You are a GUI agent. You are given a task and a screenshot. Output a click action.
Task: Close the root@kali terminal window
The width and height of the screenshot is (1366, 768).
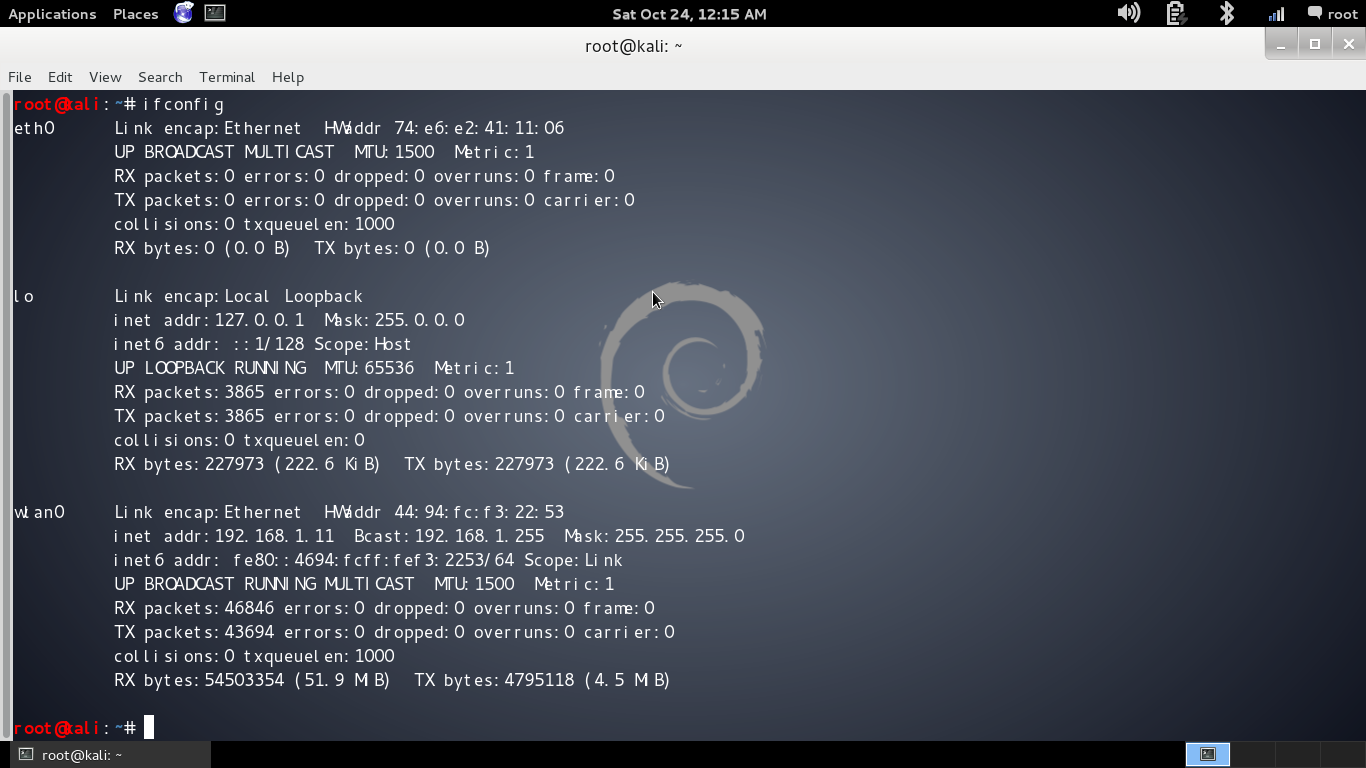[1349, 44]
